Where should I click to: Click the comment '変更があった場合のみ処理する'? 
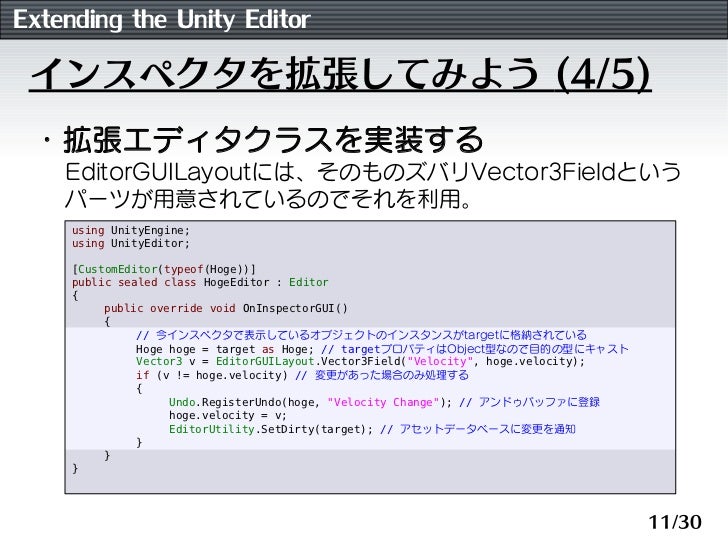coord(382,375)
